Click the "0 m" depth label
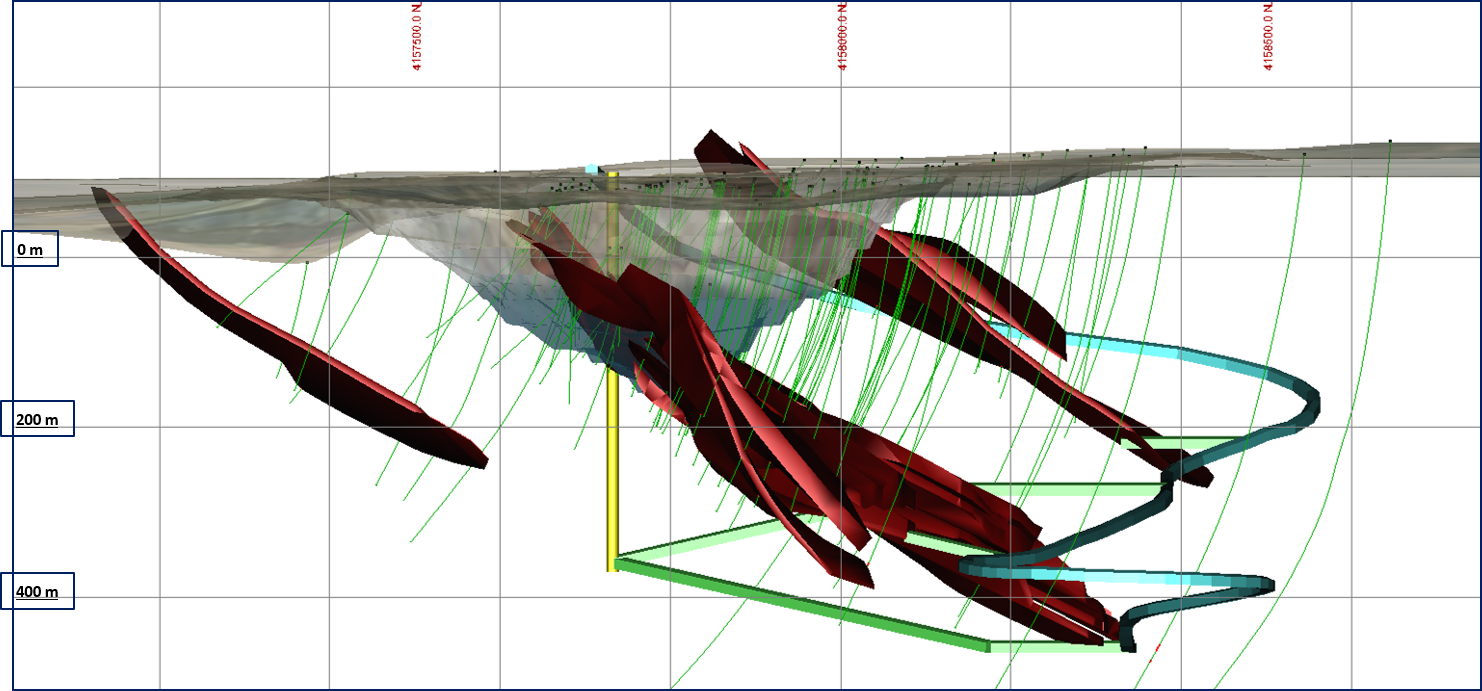The image size is (1482, 691). [x=30, y=248]
